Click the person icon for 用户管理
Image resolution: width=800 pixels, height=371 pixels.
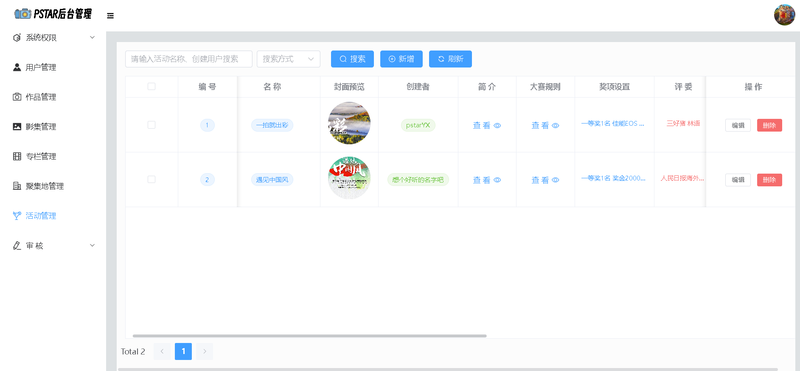tap(17, 67)
